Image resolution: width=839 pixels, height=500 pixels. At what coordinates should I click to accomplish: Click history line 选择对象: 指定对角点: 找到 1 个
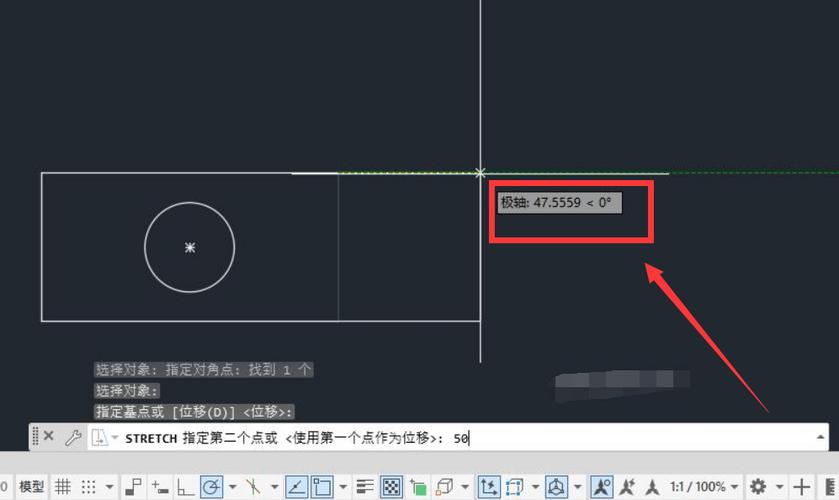[203, 369]
